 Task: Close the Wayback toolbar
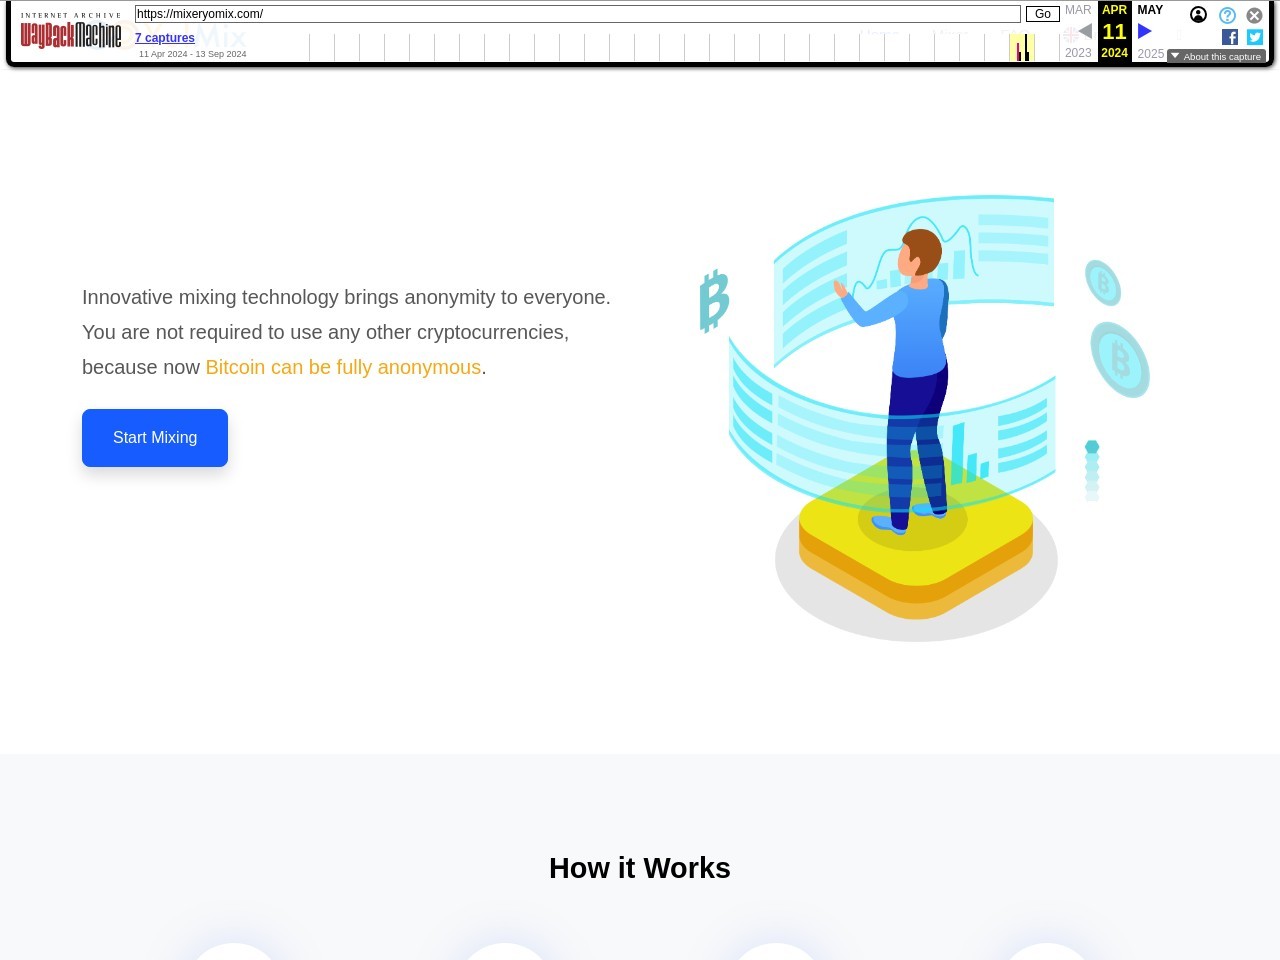tap(1254, 15)
